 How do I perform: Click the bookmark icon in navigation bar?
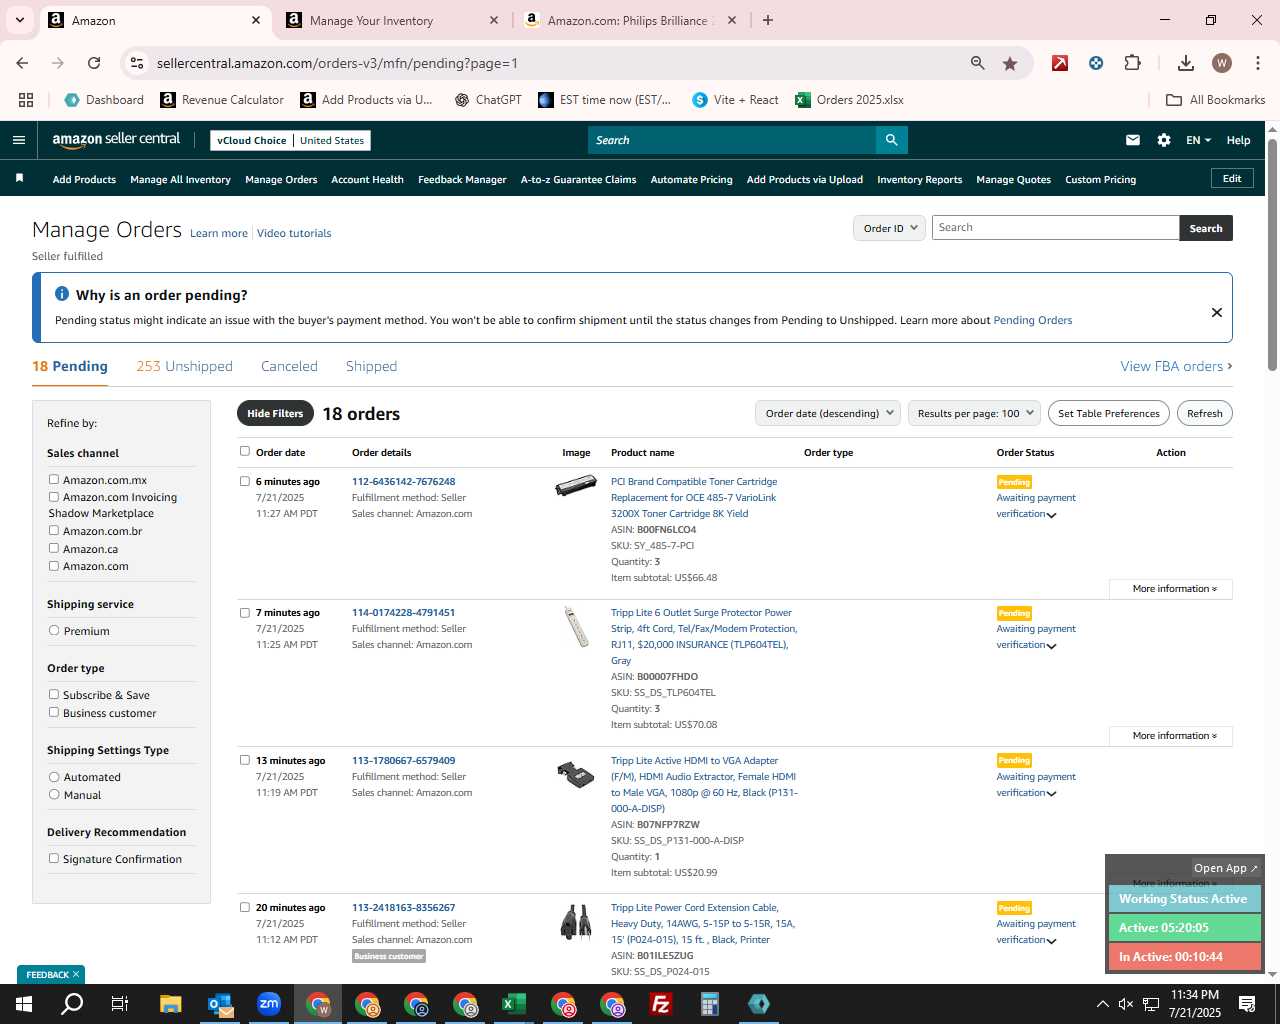click(19, 179)
